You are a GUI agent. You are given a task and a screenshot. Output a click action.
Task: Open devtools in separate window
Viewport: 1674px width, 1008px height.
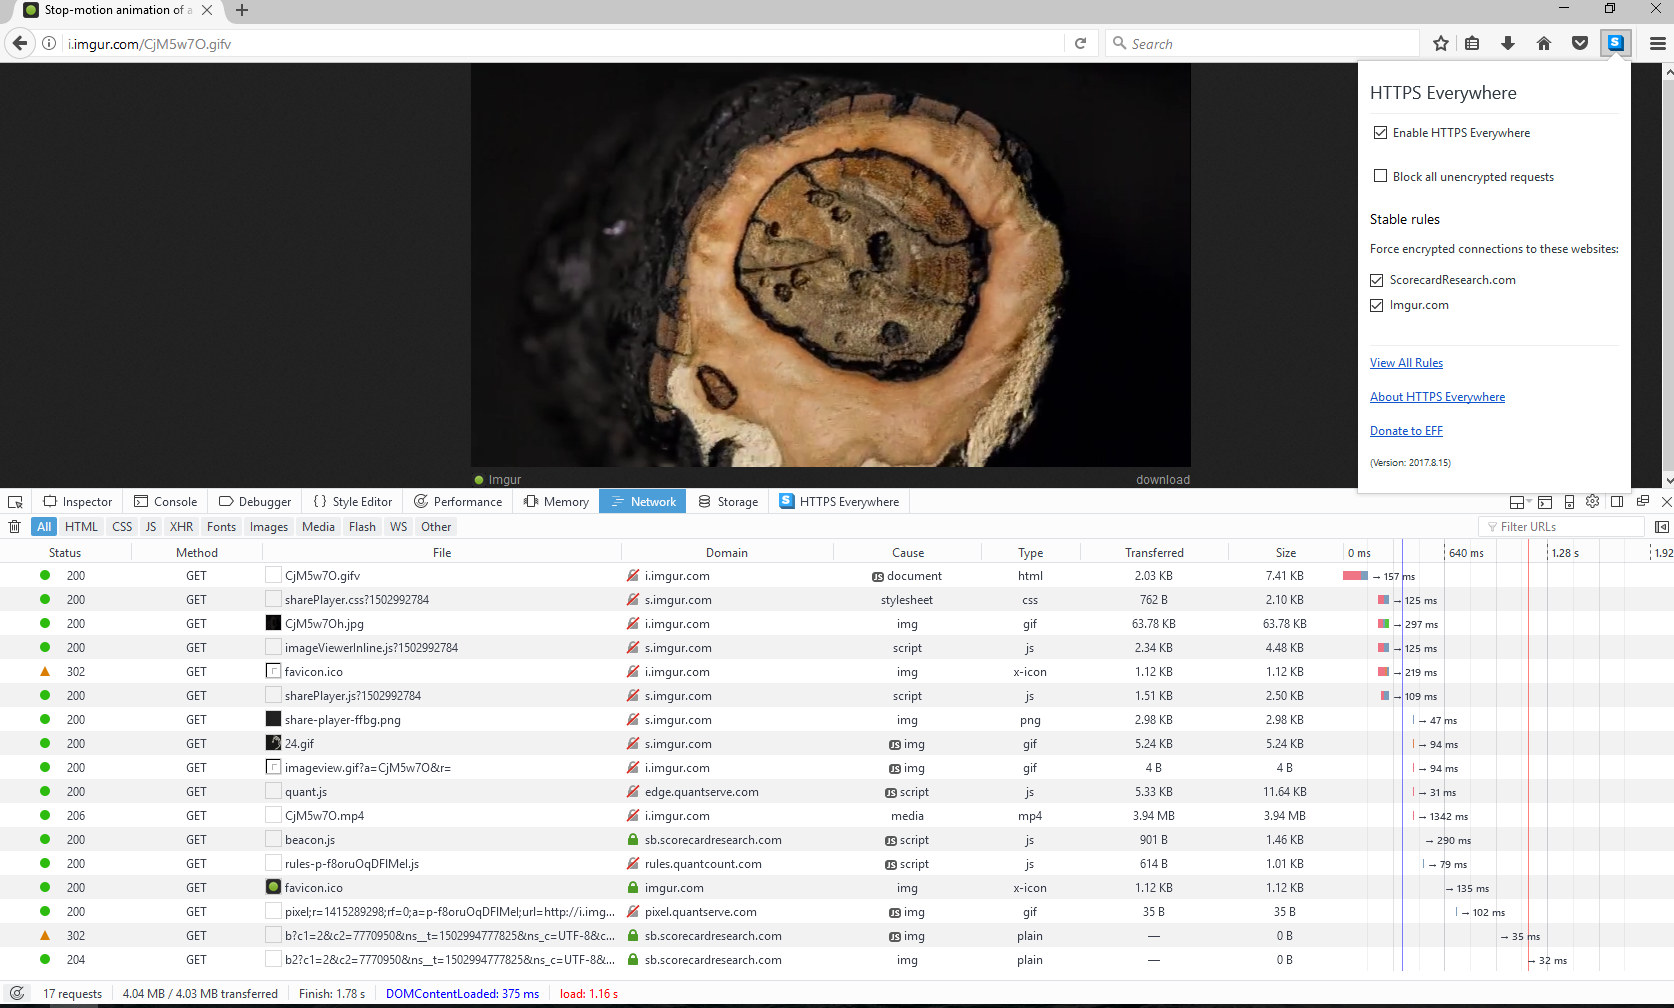1642,501
